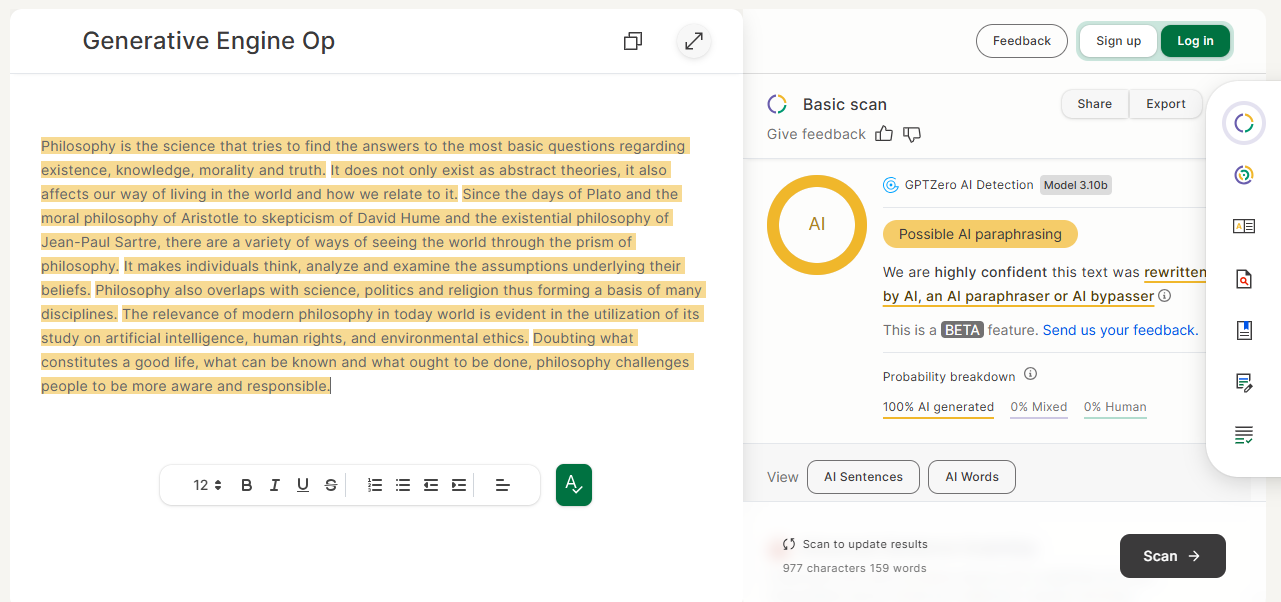1281x602 pixels.
Task: Toggle bold formatting
Action: tap(247, 485)
